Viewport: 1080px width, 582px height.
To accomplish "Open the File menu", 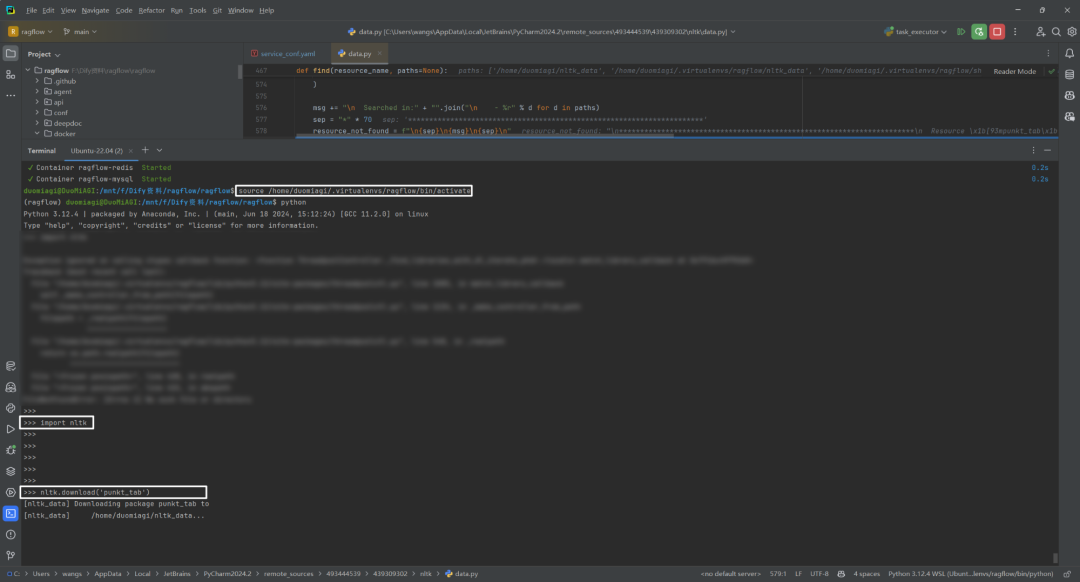I will point(31,10).
